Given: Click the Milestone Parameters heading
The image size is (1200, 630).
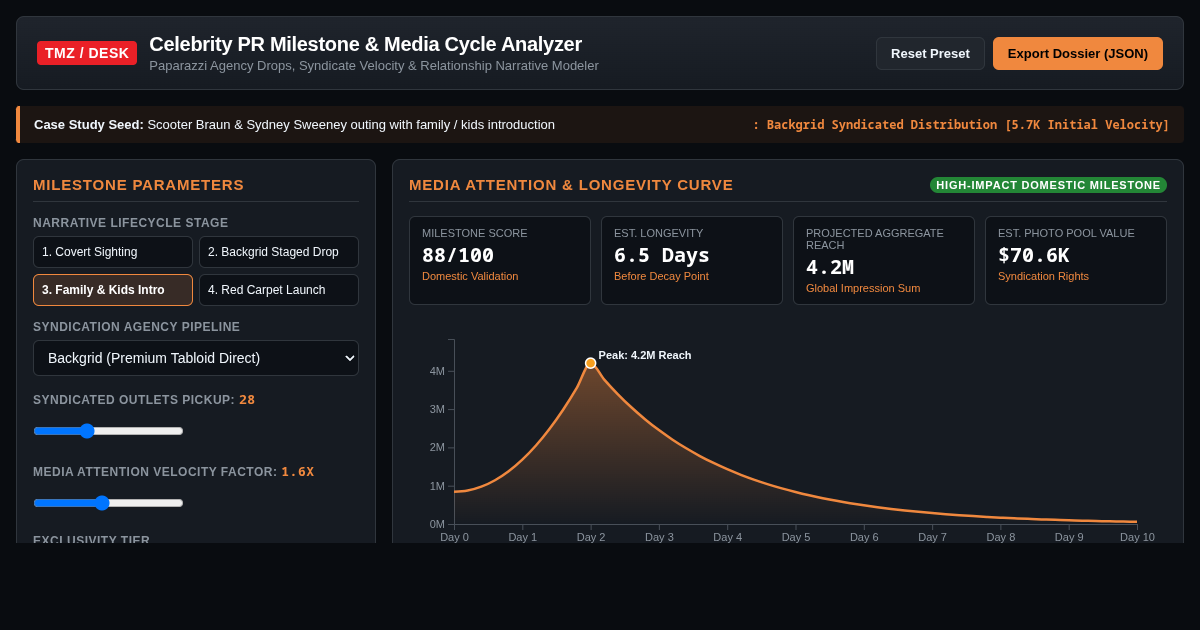Looking at the screenshot, I should [138, 185].
